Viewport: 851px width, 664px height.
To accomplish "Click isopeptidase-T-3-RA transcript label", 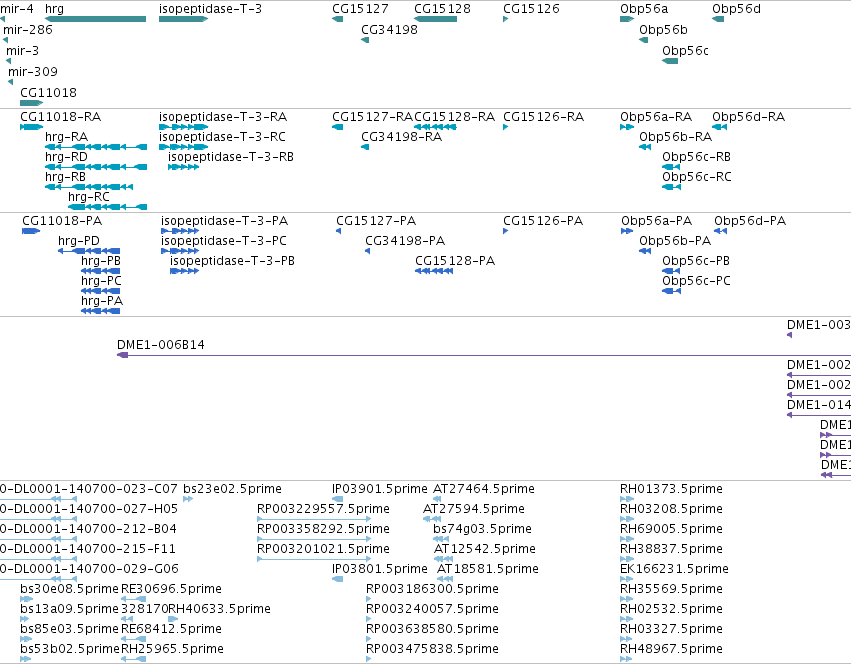I will (223, 117).
